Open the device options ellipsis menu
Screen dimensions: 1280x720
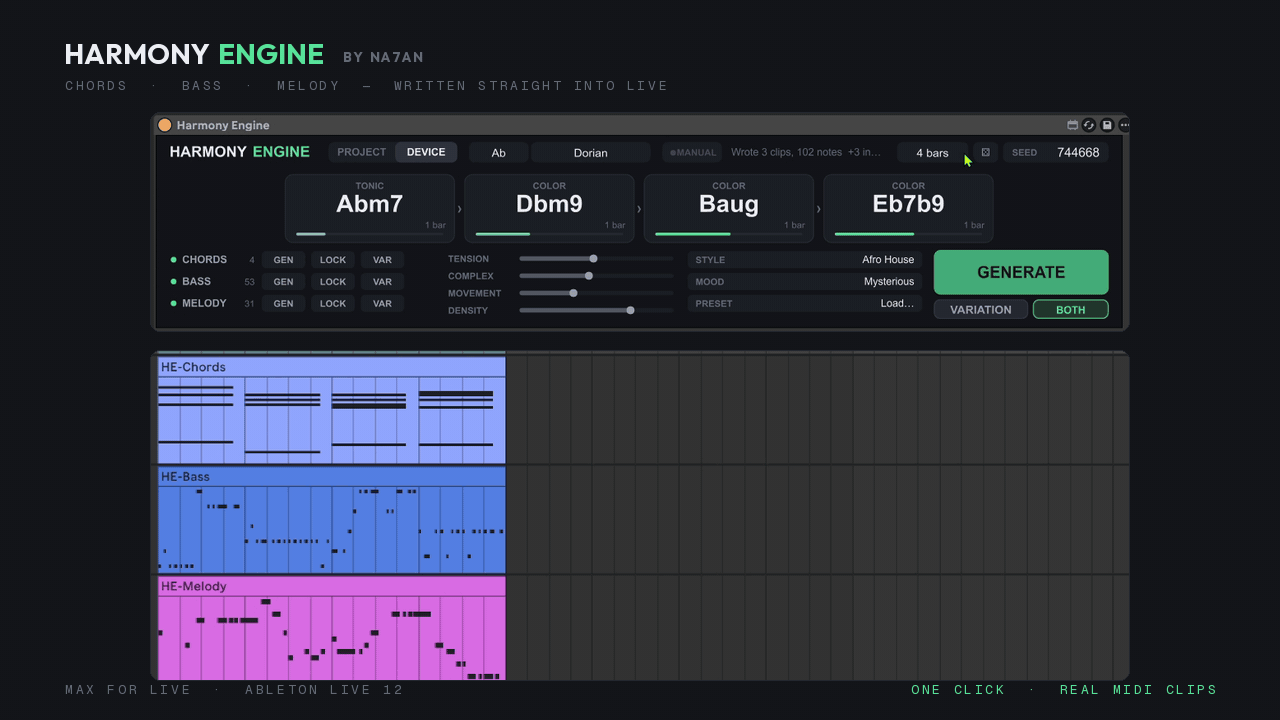pyautogui.click(x=1124, y=125)
